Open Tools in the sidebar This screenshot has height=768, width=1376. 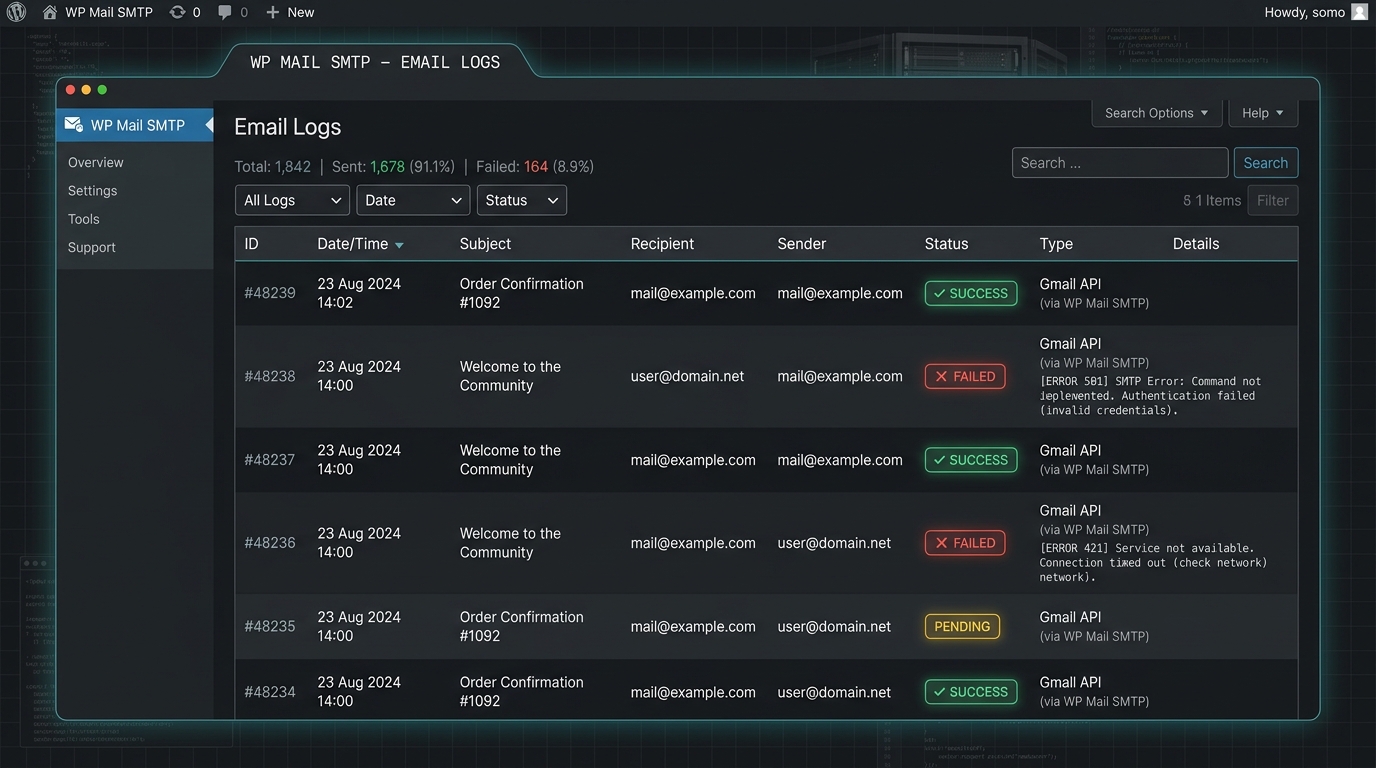click(84, 219)
